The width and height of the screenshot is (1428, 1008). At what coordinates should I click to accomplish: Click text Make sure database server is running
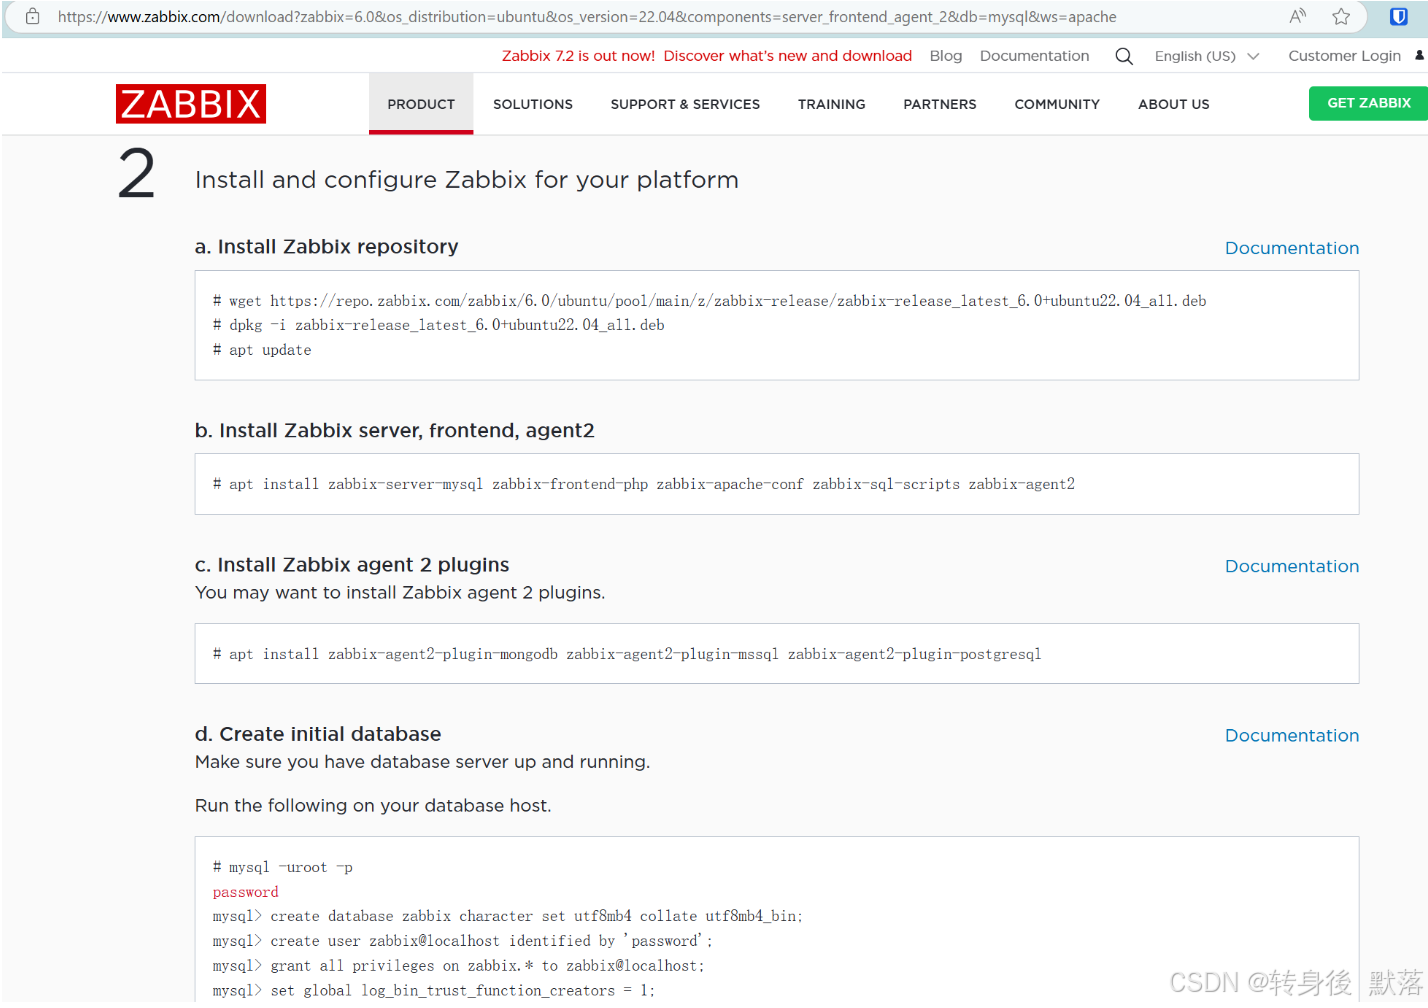click(x=422, y=762)
